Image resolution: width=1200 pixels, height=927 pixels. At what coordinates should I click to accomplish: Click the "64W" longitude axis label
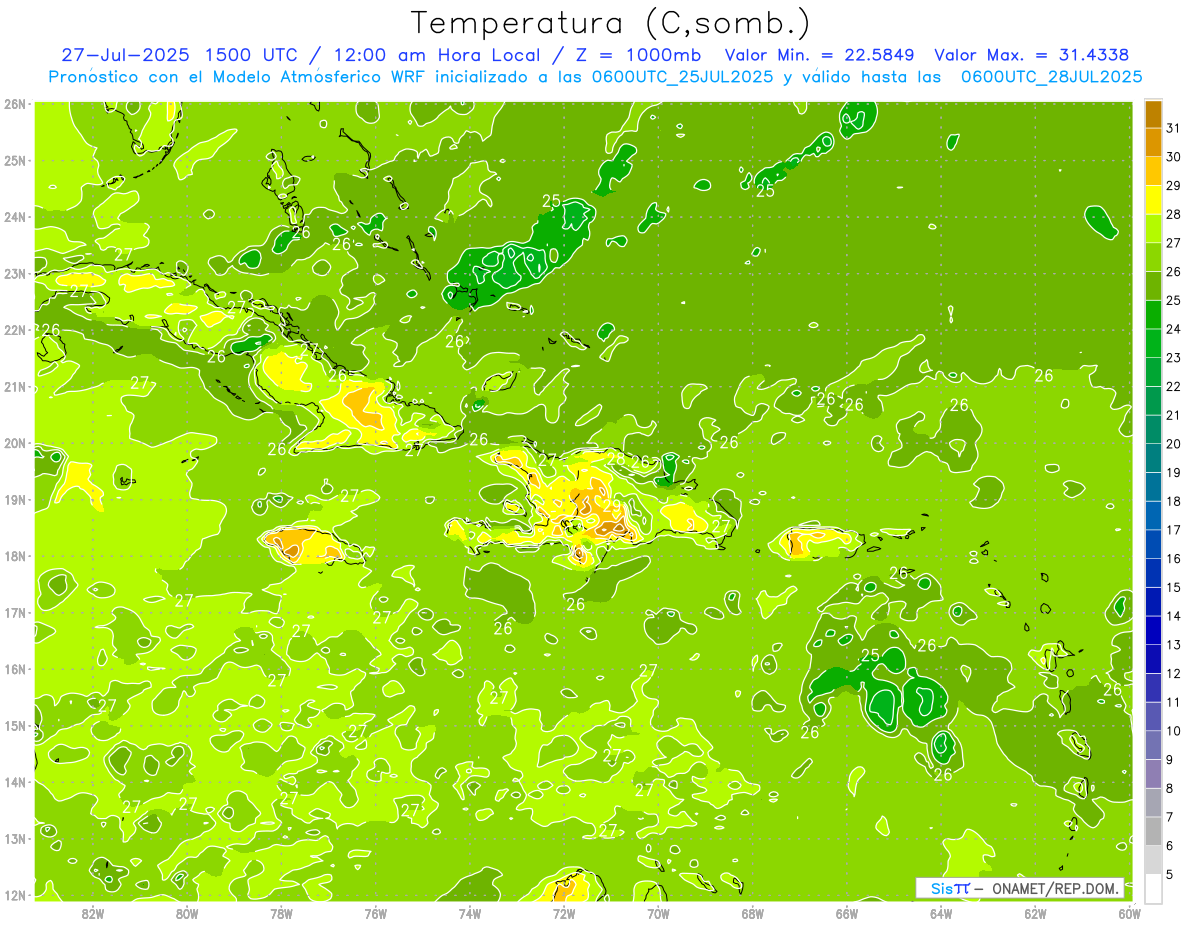coord(940,913)
